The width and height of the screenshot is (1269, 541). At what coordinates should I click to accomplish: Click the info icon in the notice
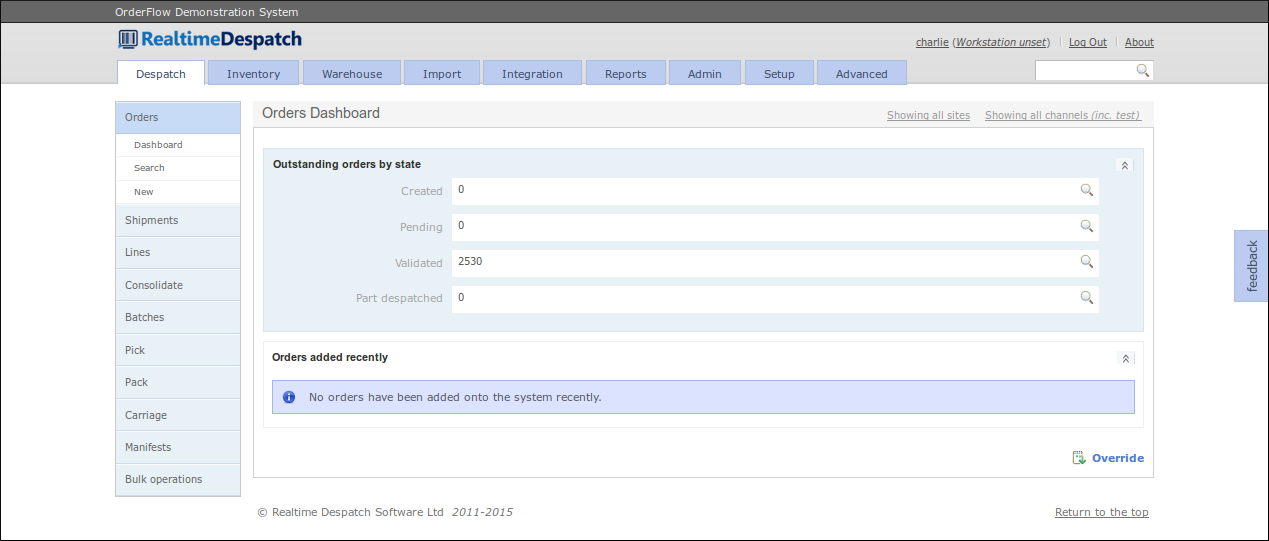tap(289, 397)
